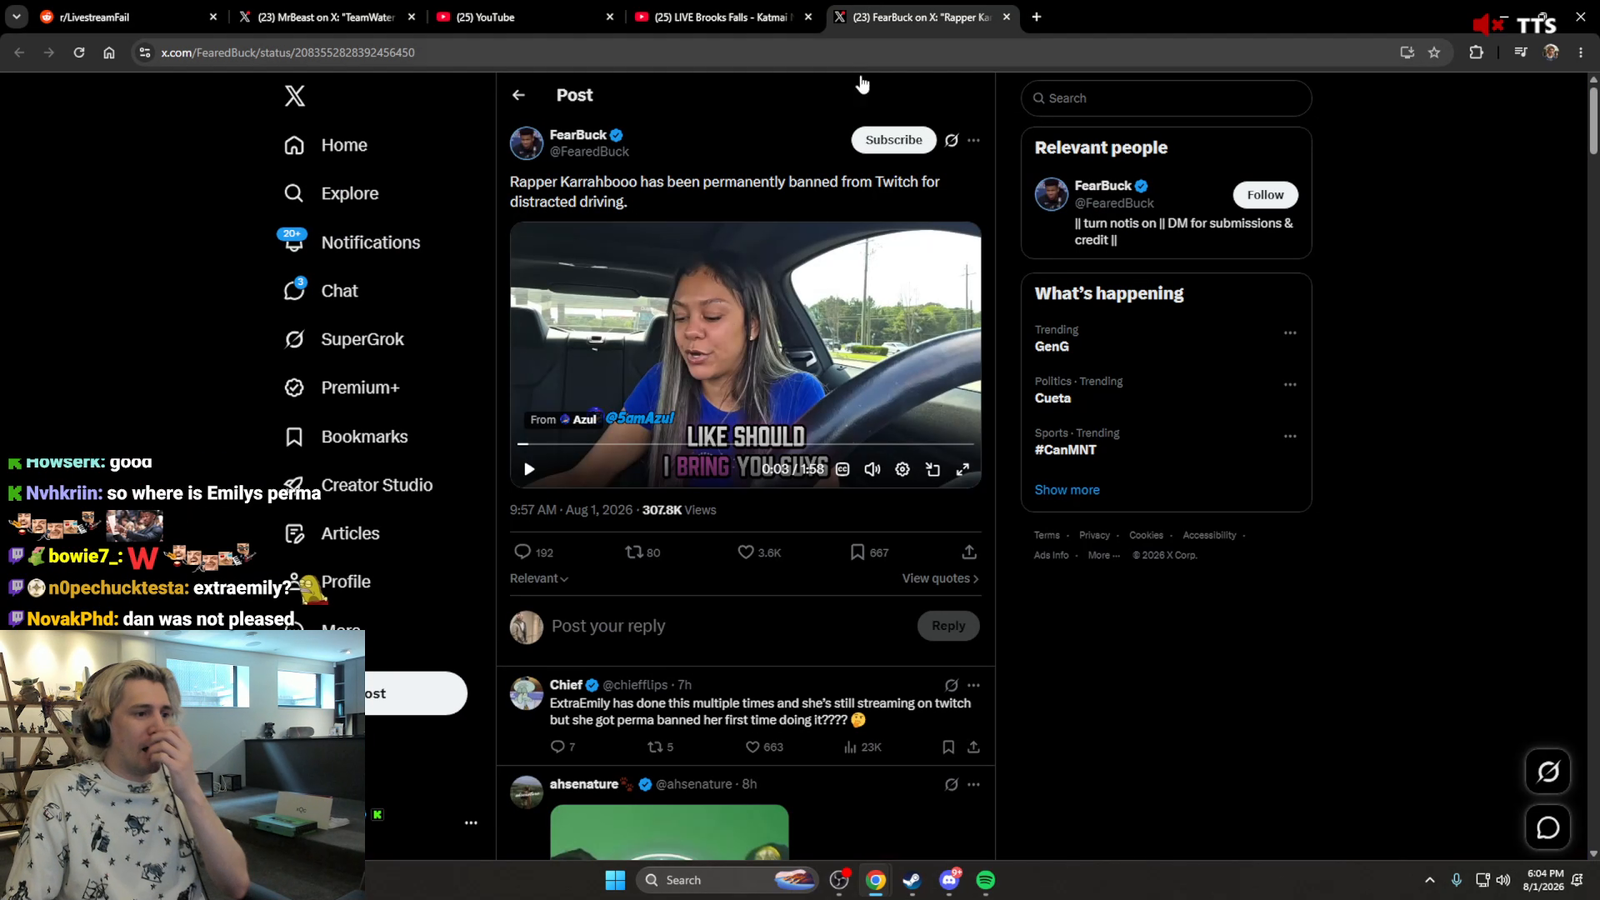Click Grok icon on Chief's reply
The height and width of the screenshot is (900, 1600).
(951, 685)
